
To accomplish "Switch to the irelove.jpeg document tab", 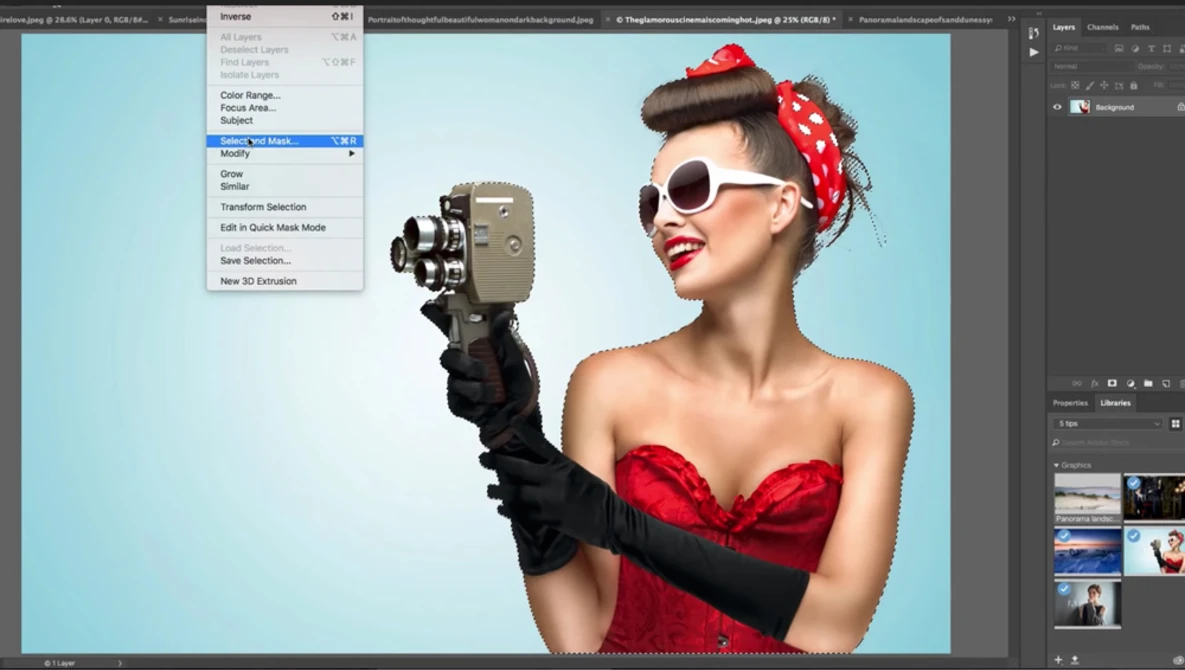I will pyautogui.click(x=73, y=20).
